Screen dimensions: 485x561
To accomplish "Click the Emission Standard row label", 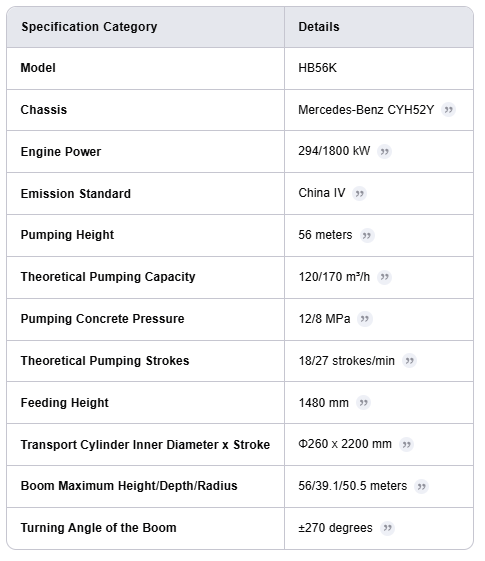I will 75,194.
